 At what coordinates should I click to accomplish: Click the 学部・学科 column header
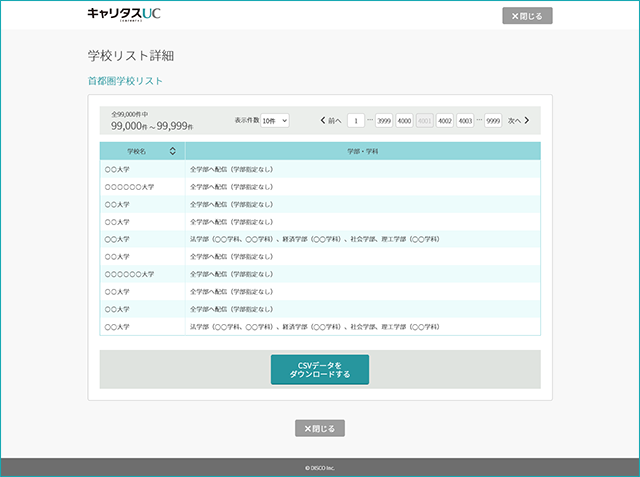(x=363, y=151)
